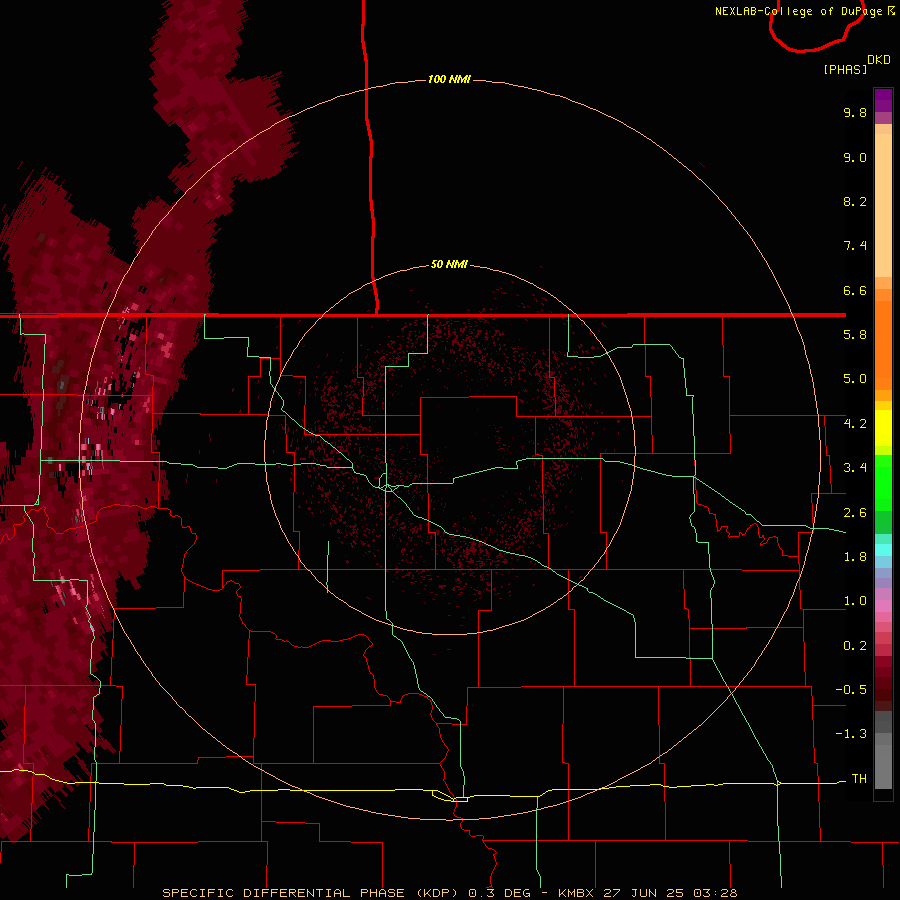Click the 27 JUN 25 03:28 timestamp
Screen dimensions: 900x900
click(x=669, y=893)
